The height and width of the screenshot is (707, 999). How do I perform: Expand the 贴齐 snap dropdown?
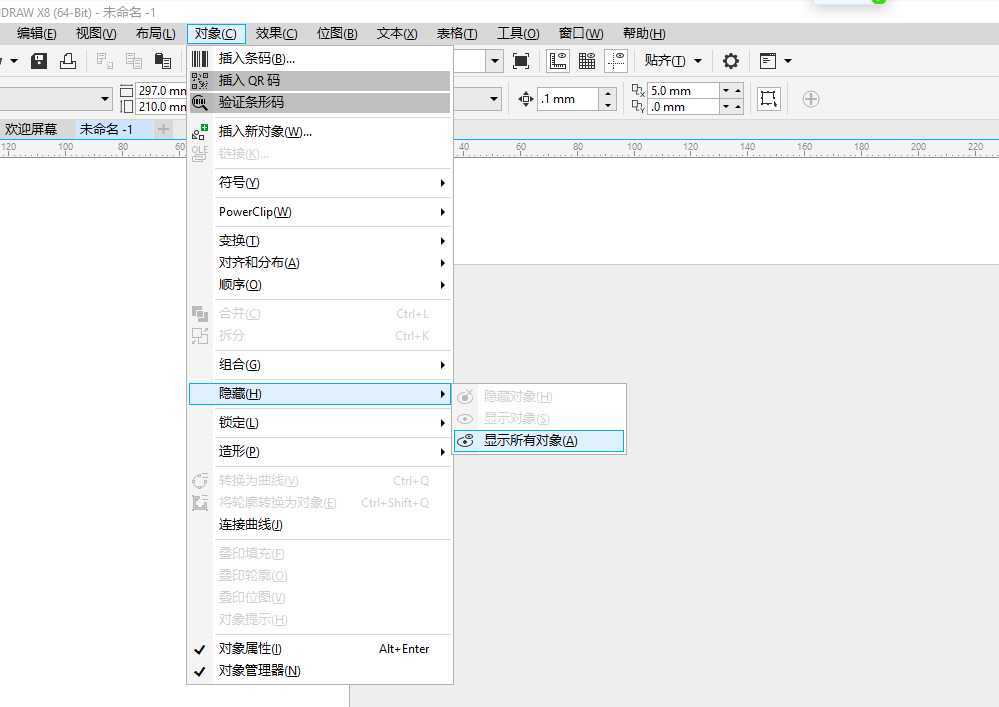(x=698, y=60)
